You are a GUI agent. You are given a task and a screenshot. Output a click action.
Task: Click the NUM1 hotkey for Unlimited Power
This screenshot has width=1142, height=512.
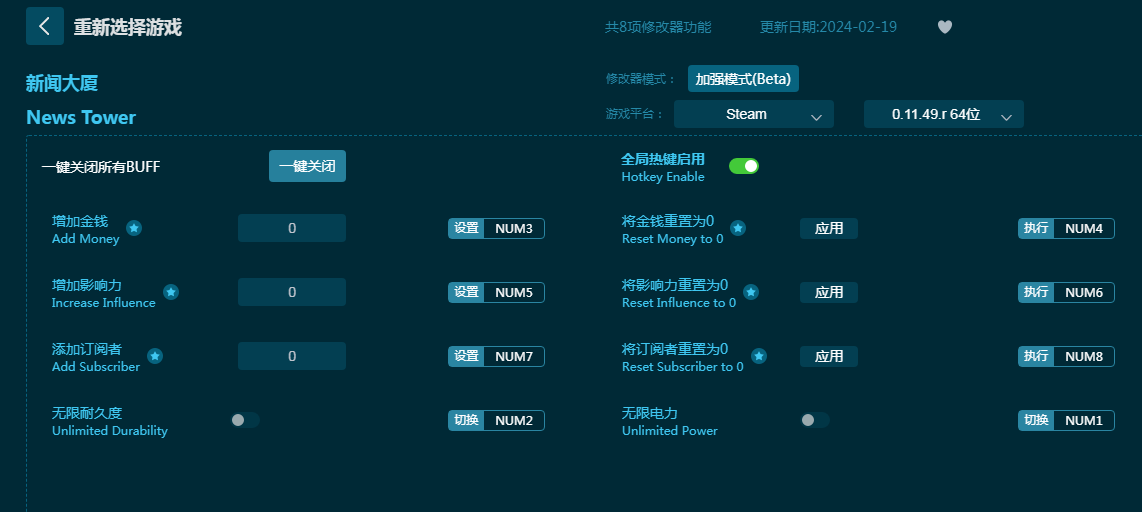tap(1083, 420)
